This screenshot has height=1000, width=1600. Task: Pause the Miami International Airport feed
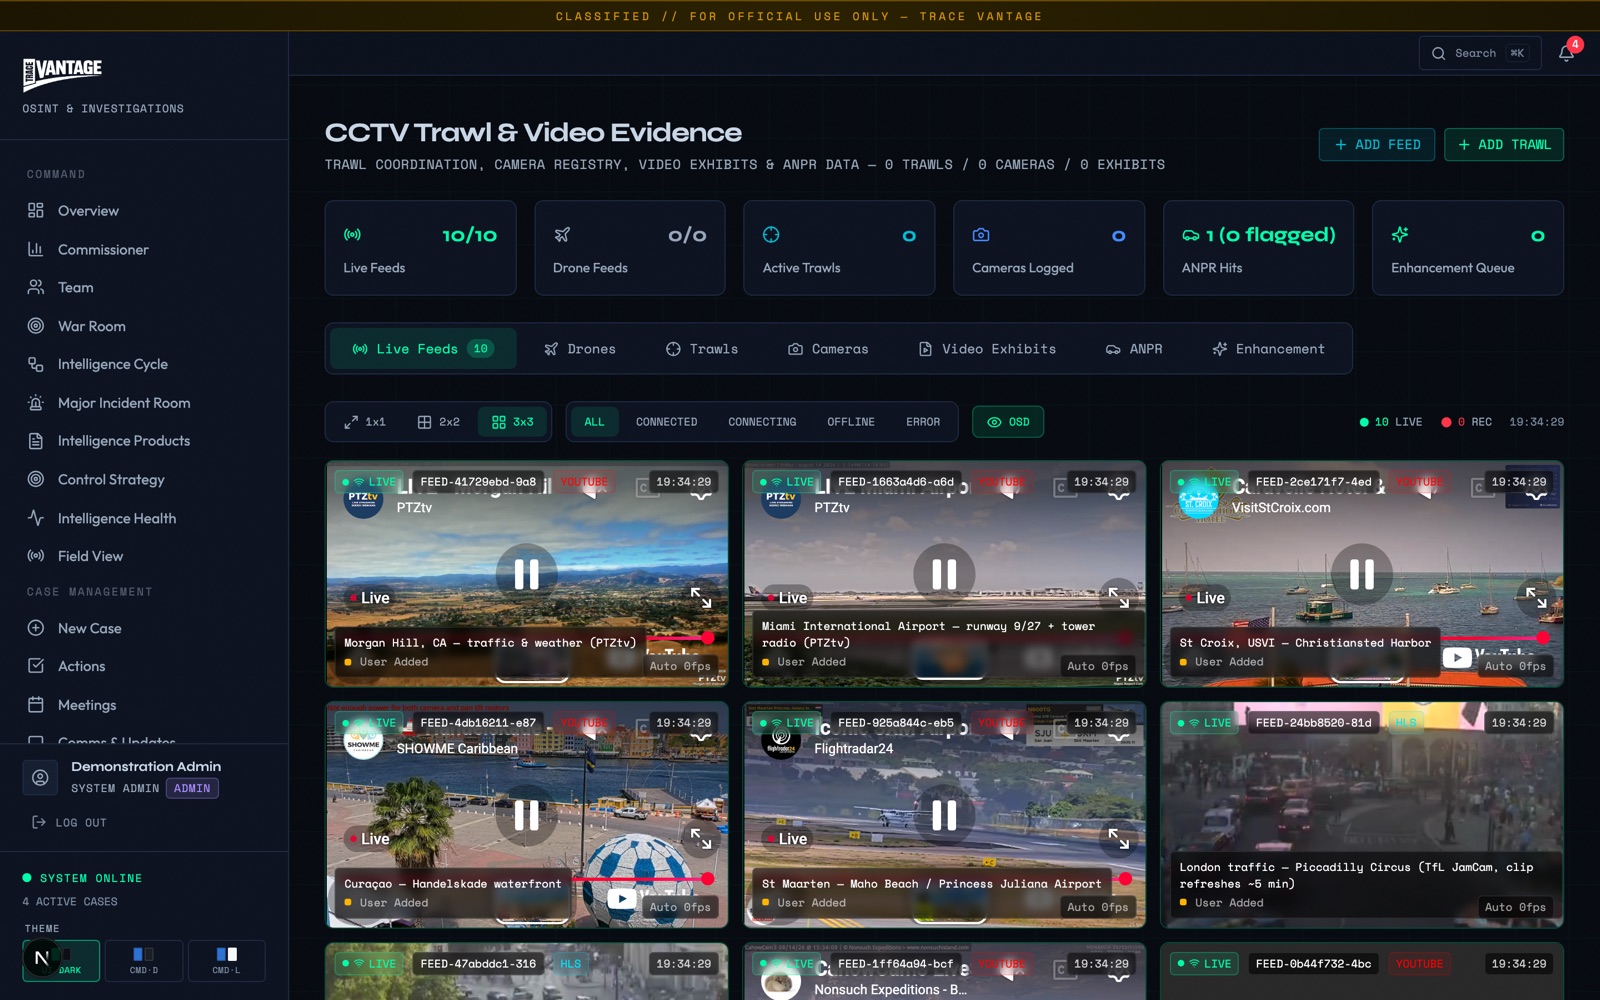pos(944,574)
